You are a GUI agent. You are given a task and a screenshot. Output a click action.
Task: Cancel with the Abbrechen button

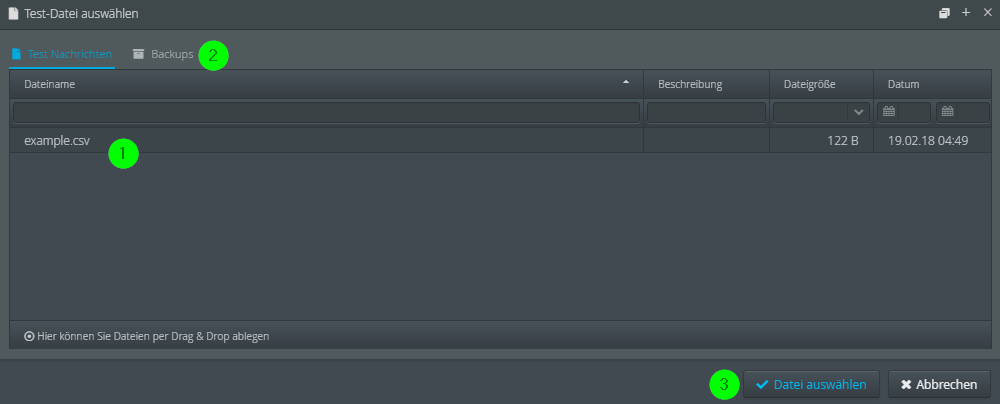coord(939,384)
